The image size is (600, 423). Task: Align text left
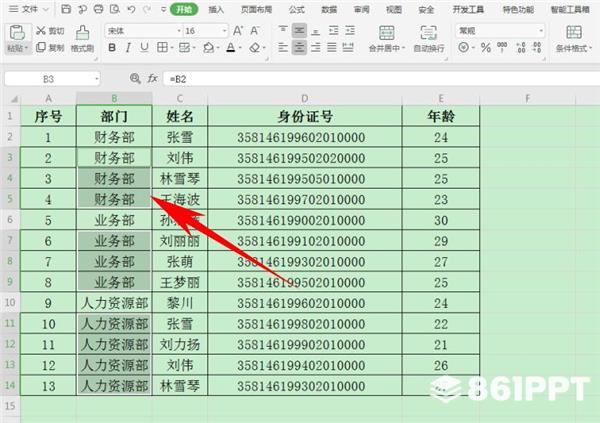pyautogui.click(x=283, y=47)
